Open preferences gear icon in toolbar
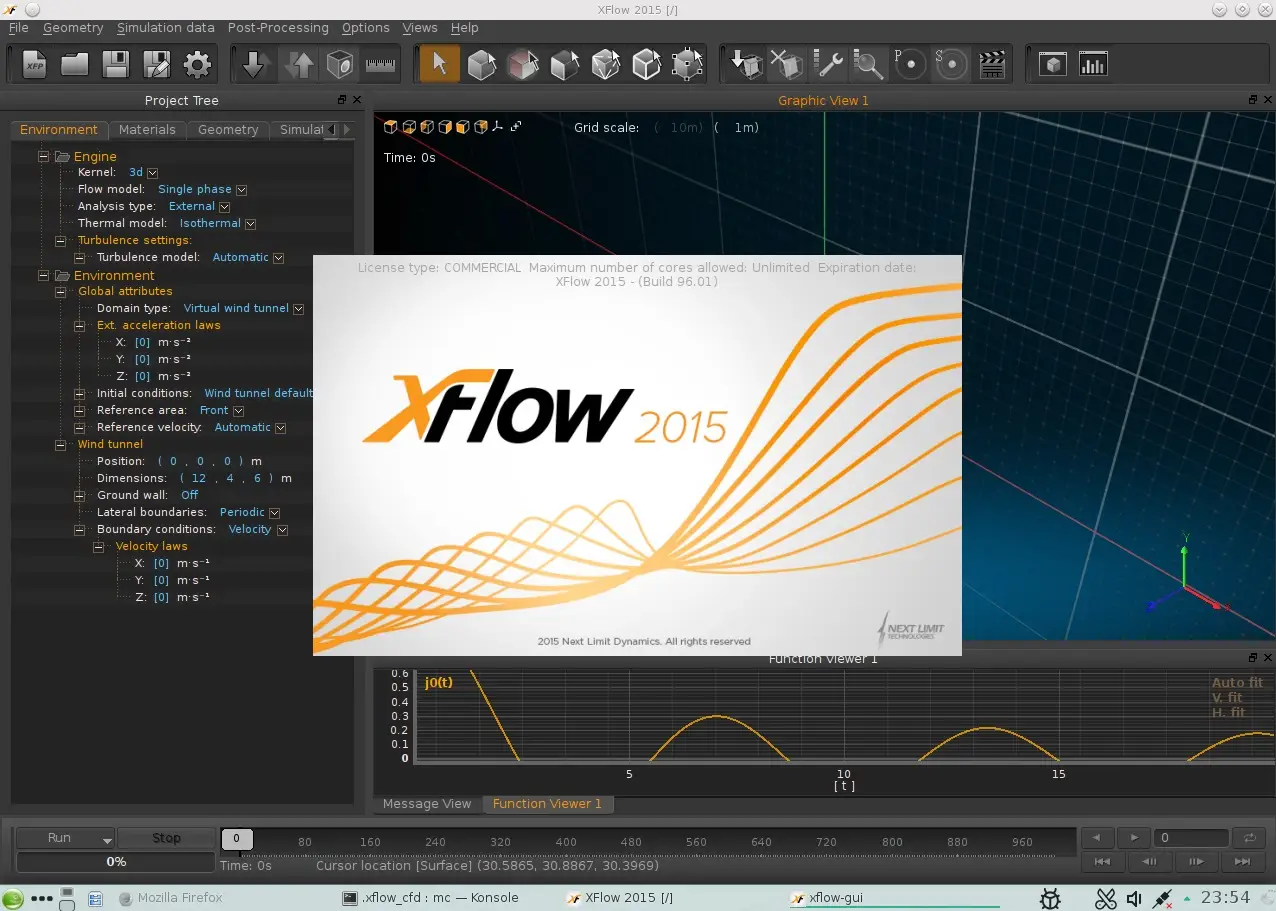 (197, 65)
